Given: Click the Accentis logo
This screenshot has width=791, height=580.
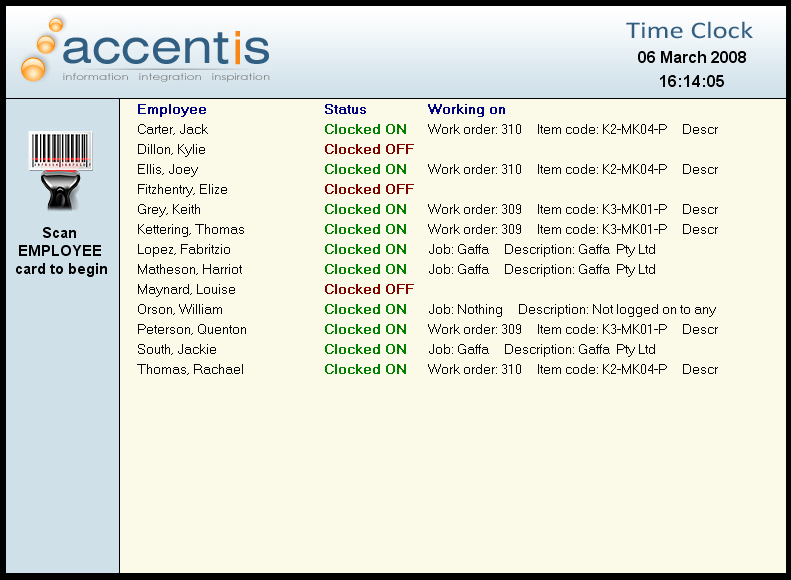Looking at the screenshot, I should [x=145, y=49].
